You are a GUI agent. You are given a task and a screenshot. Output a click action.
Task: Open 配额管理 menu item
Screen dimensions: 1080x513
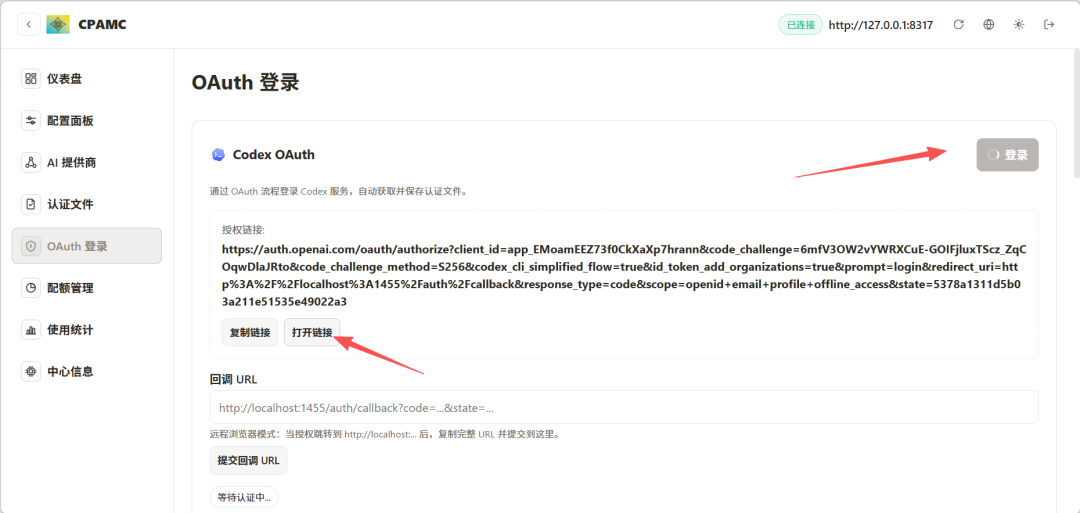(87, 288)
